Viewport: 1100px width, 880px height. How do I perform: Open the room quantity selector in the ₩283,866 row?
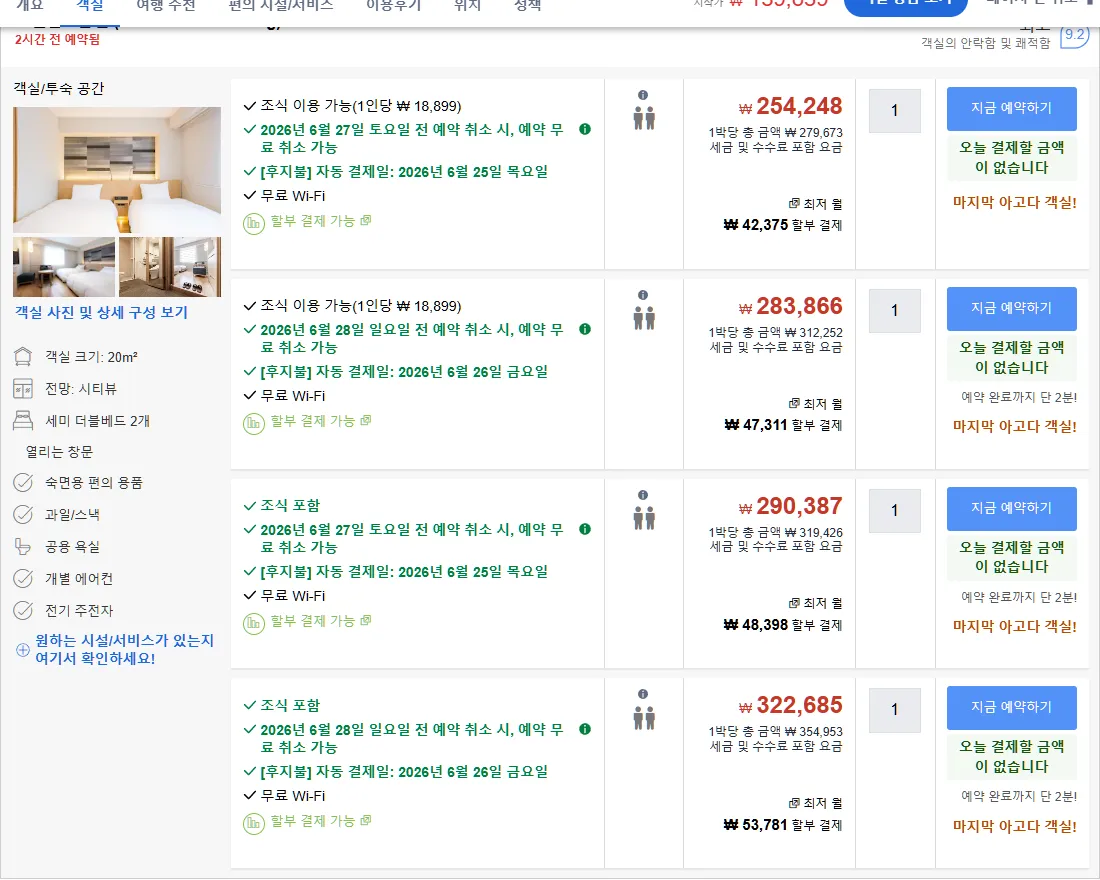(894, 311)
